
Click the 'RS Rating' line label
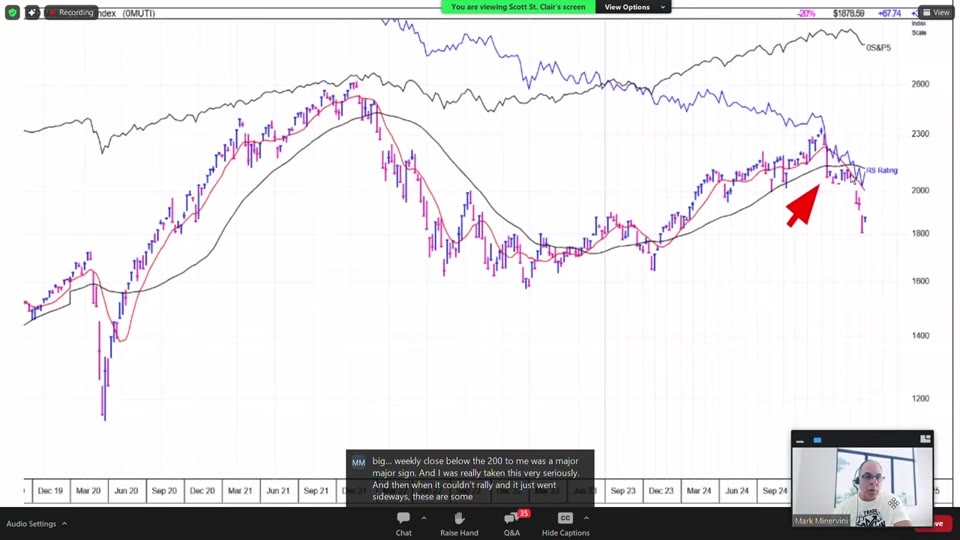point(882,170)
